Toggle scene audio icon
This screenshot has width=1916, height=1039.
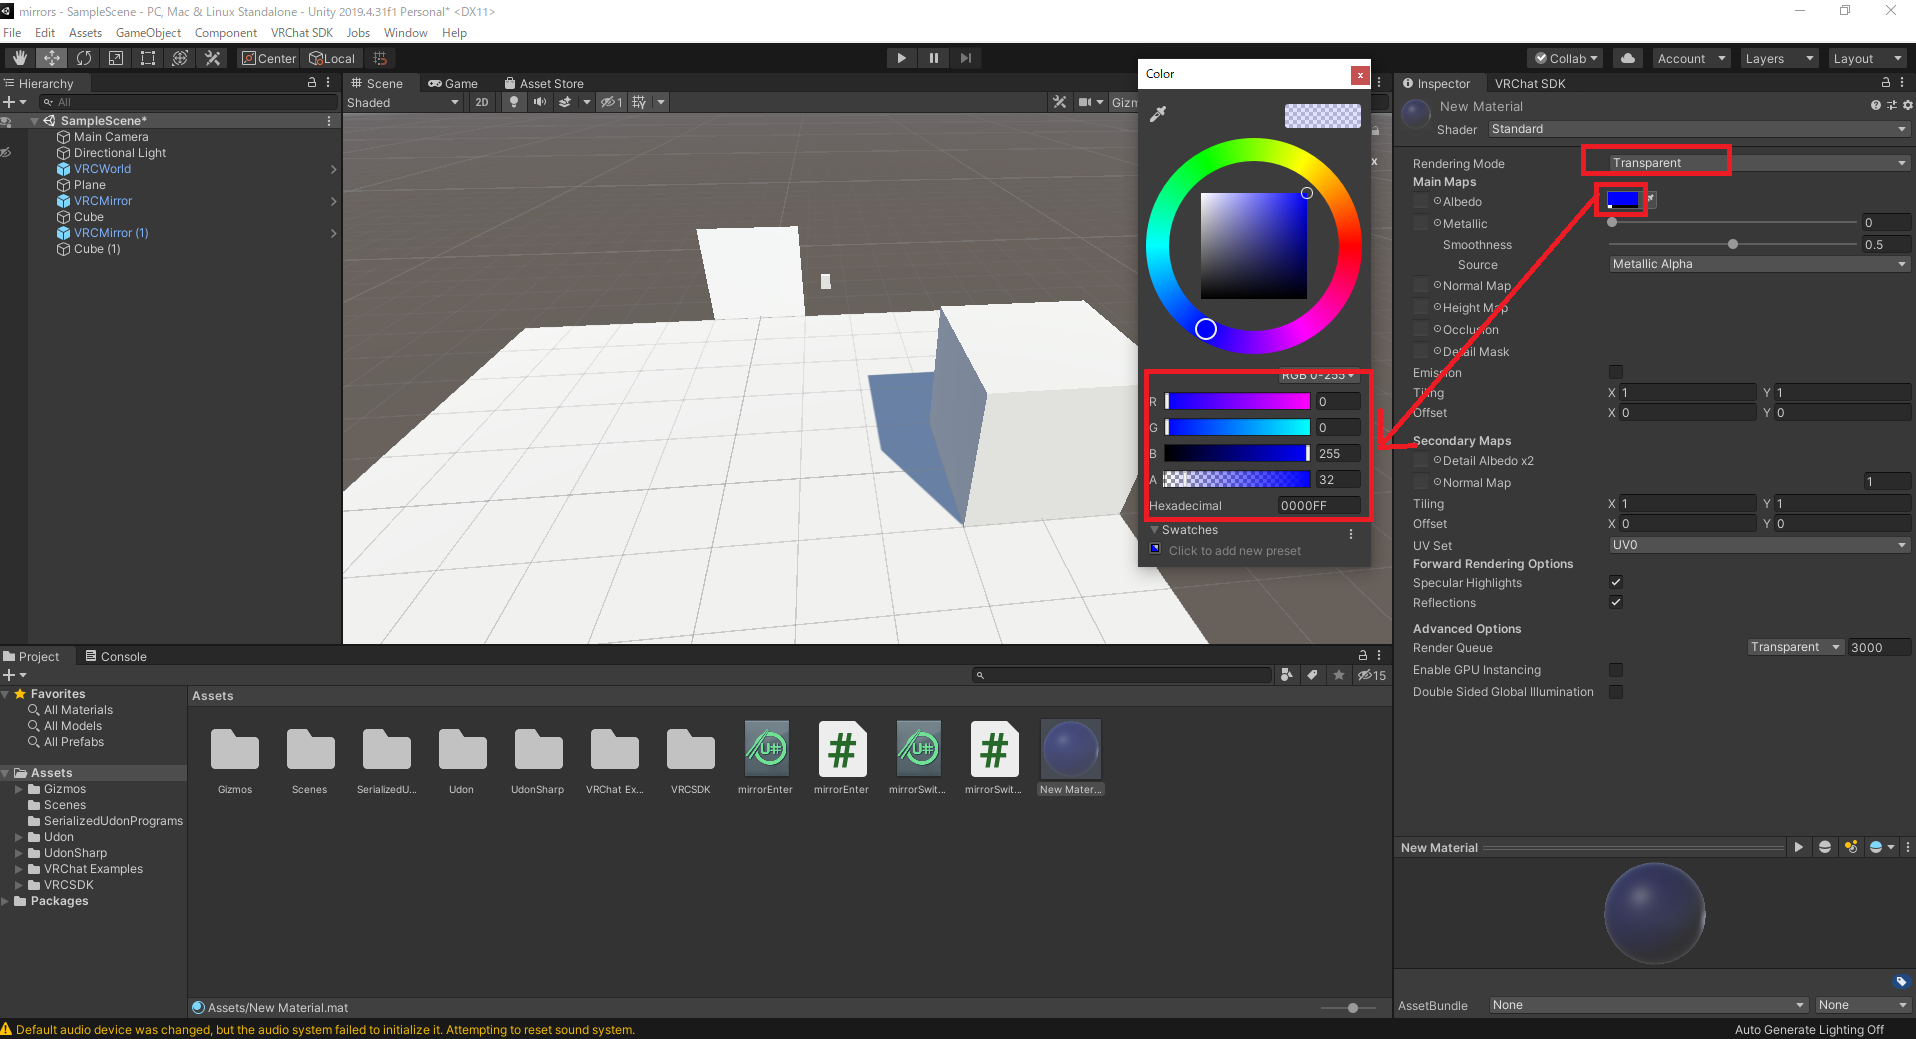tap(540, 102)
